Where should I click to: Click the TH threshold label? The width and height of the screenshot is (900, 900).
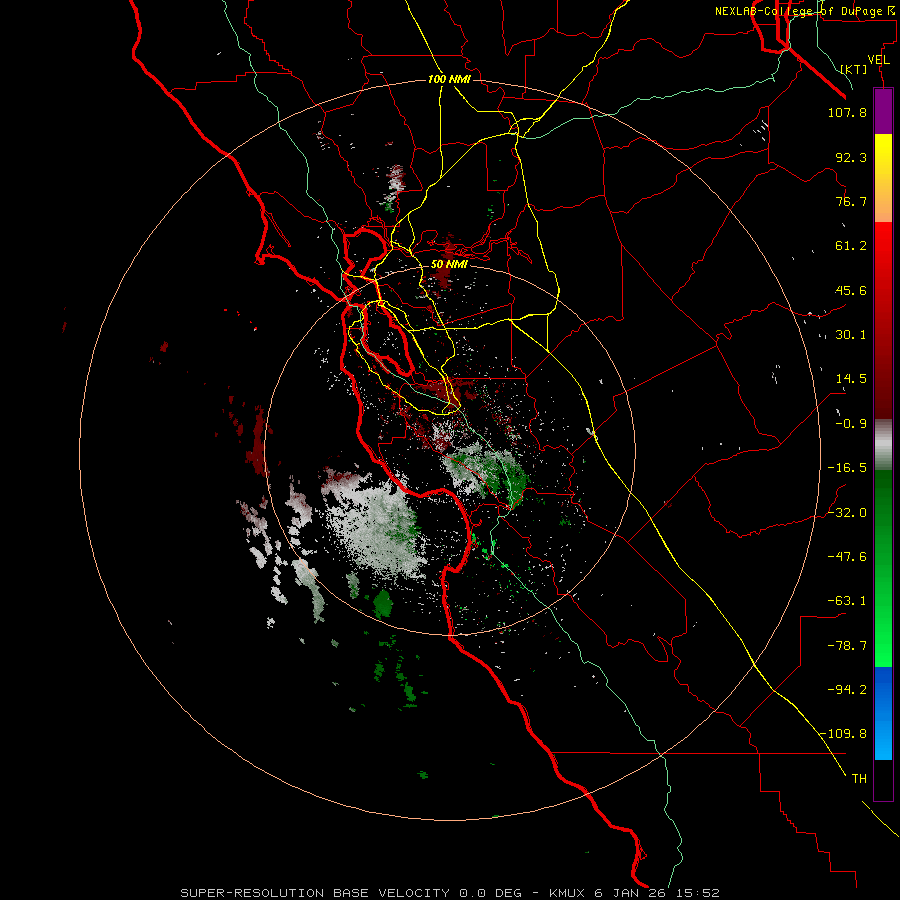tap(859, 779)
